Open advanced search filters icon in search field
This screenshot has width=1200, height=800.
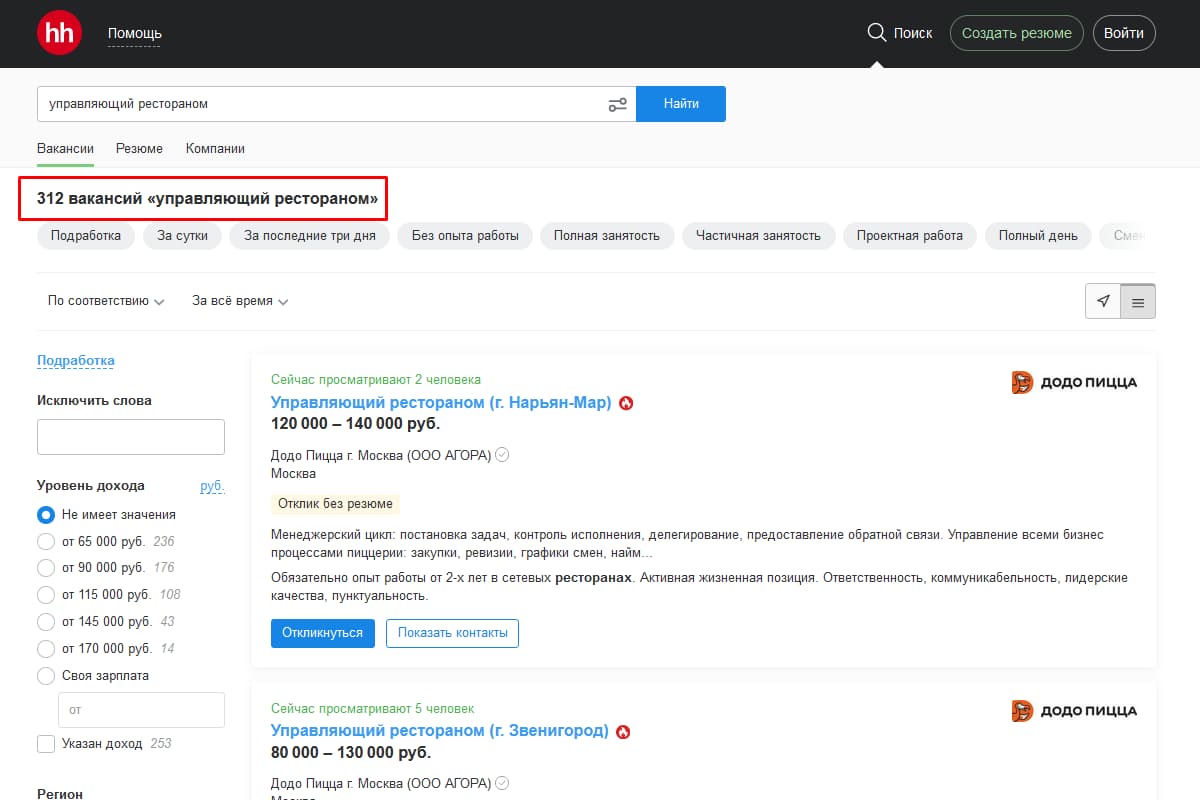click(617, 103)
